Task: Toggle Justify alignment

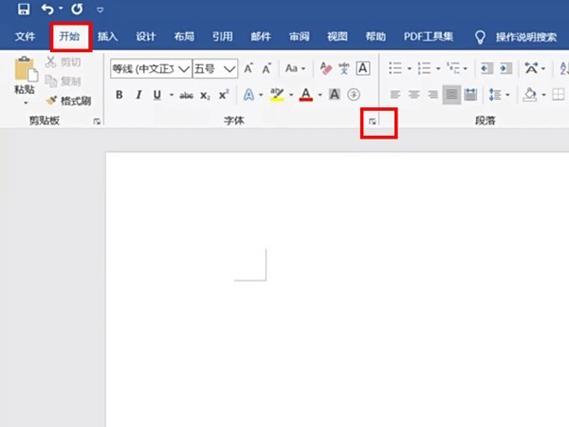Action: (x=452, y=95)
